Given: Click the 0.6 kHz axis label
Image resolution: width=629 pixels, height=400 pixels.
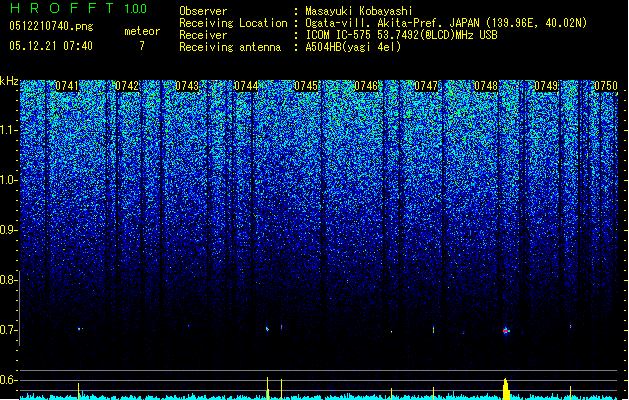Looking at the screenshot, I should click(x=8, y=380).
